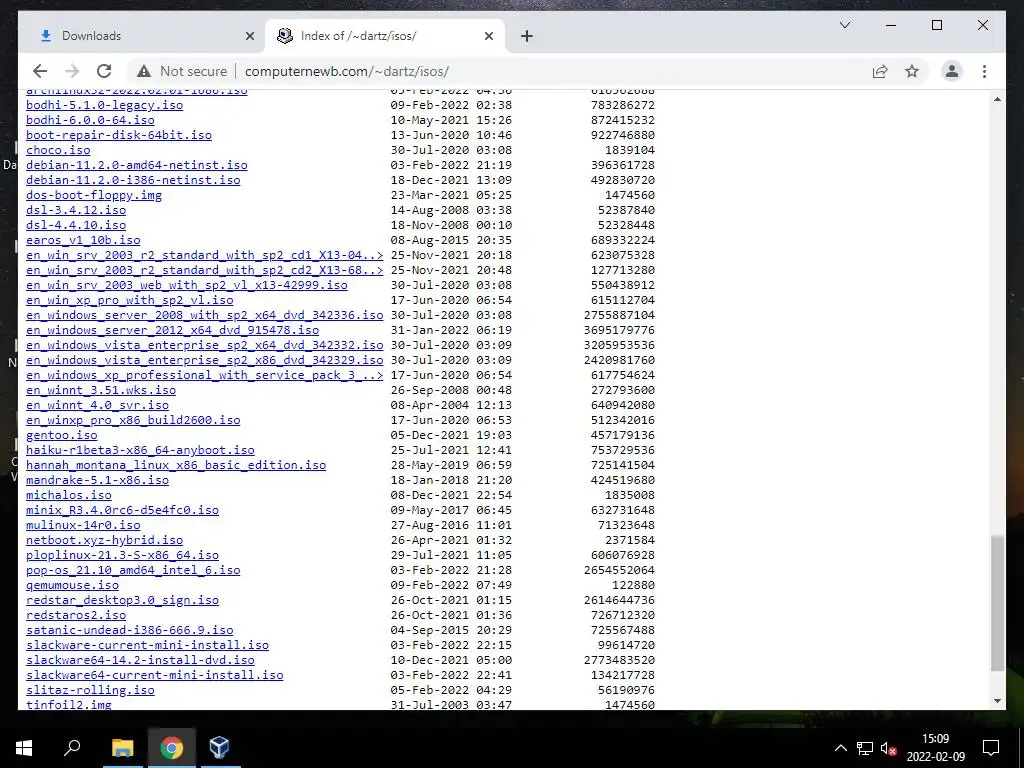Select the Index of /~dartz/isos/ tab
This screenshot has width=1024, height=768.
coord(385,36)
